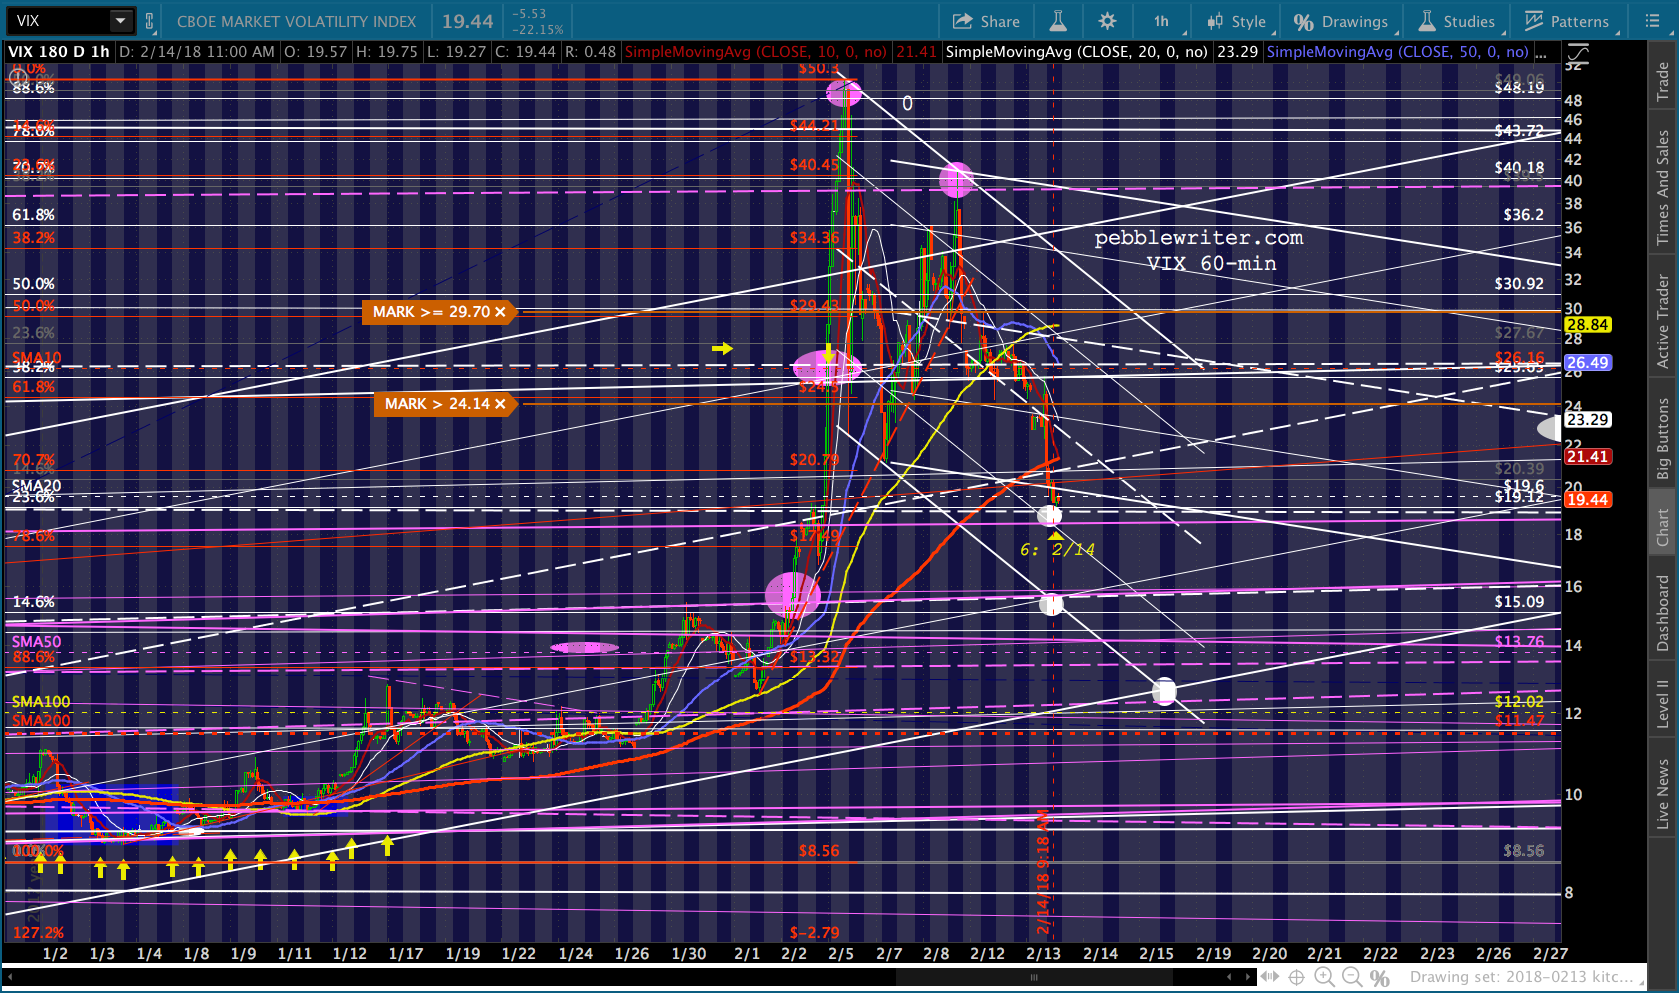Close the MARK >= 29.70 alert
Viewport: 1679px width, 993px height.
tap(500, 312)
